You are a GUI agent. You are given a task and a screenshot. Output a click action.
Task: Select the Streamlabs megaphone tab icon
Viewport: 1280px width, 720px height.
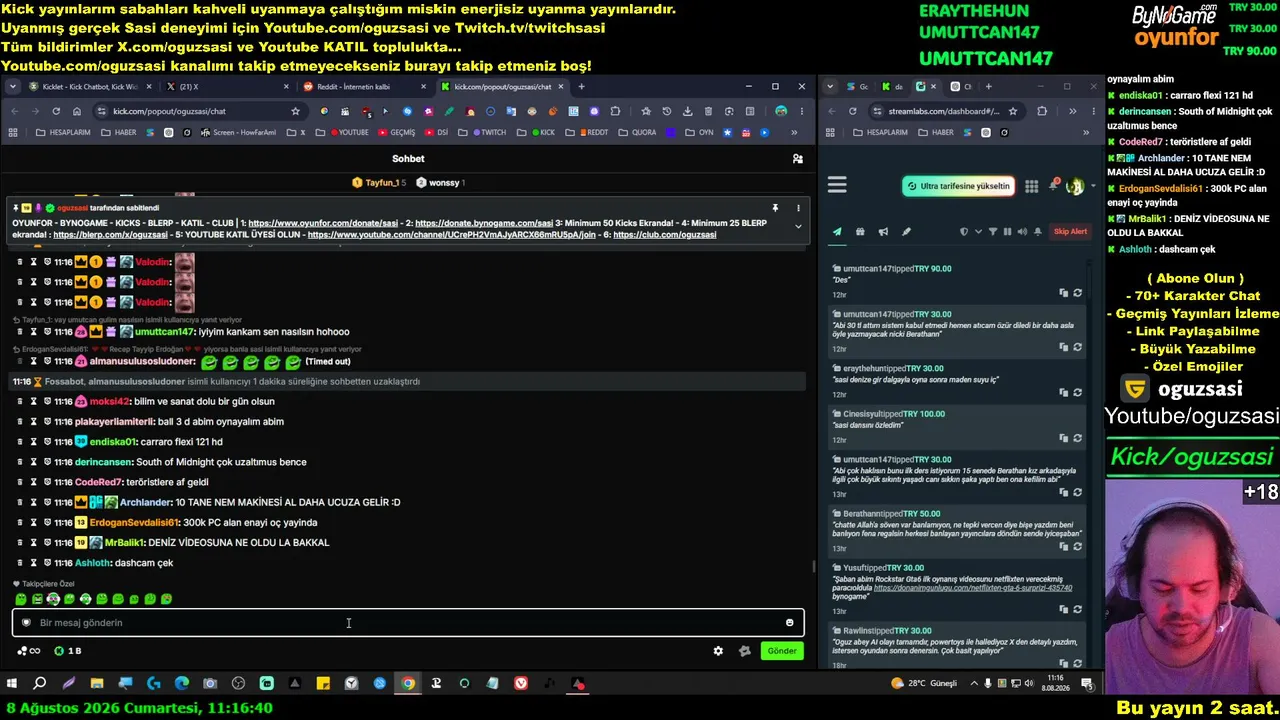pos(883,232)
